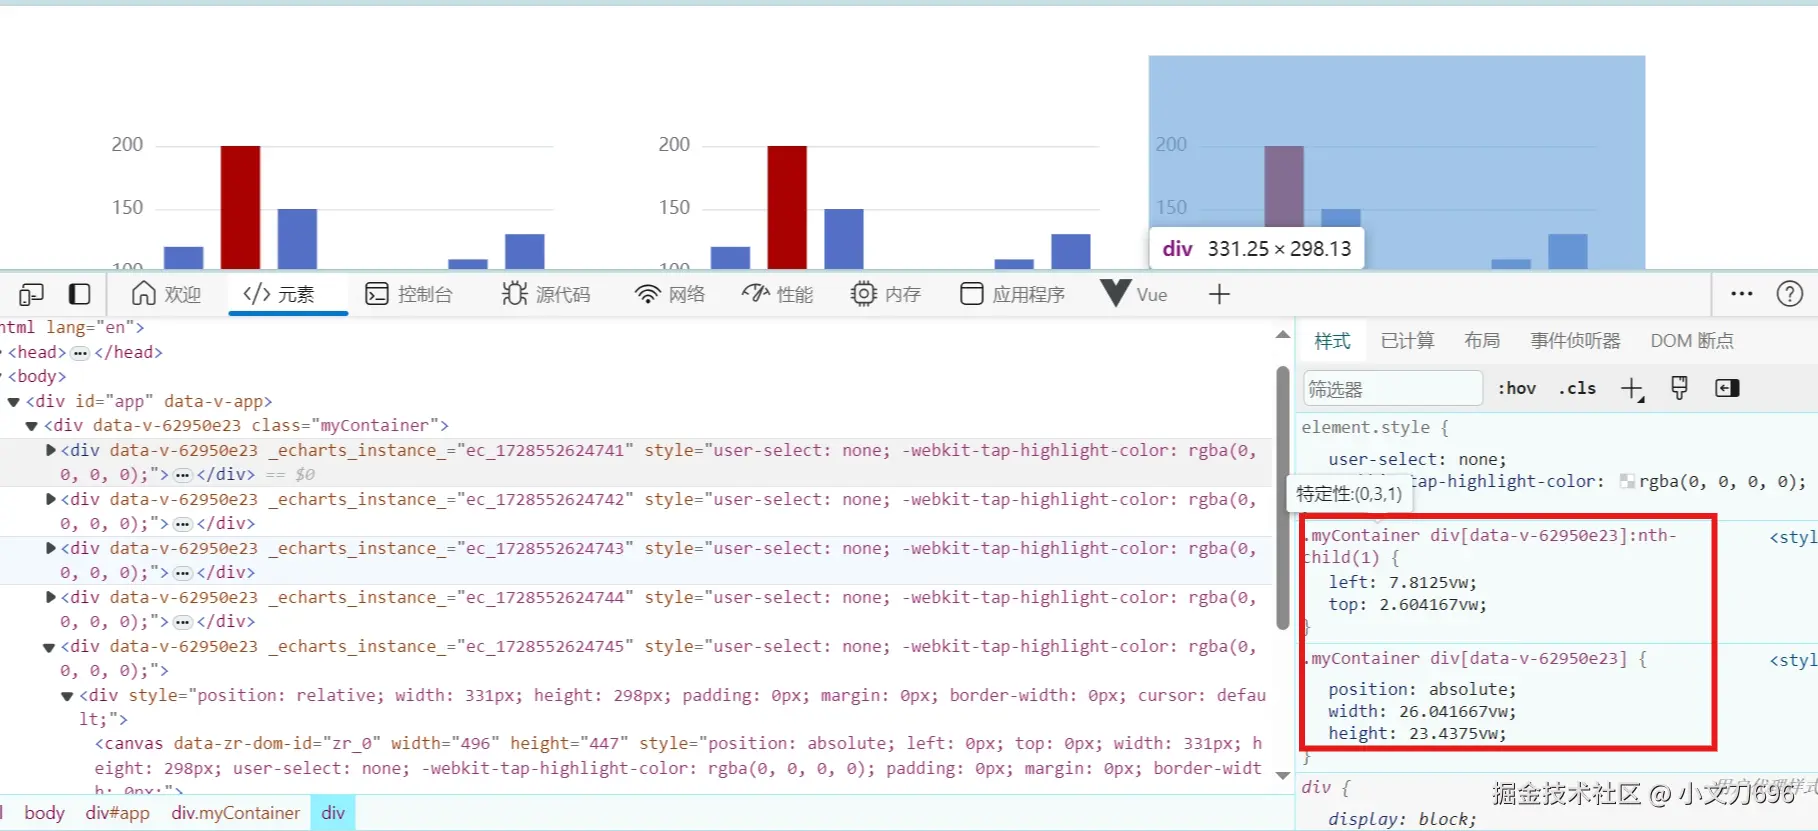Toggle the inspect element picker icon
The image size is (1818, 831).
31,294
